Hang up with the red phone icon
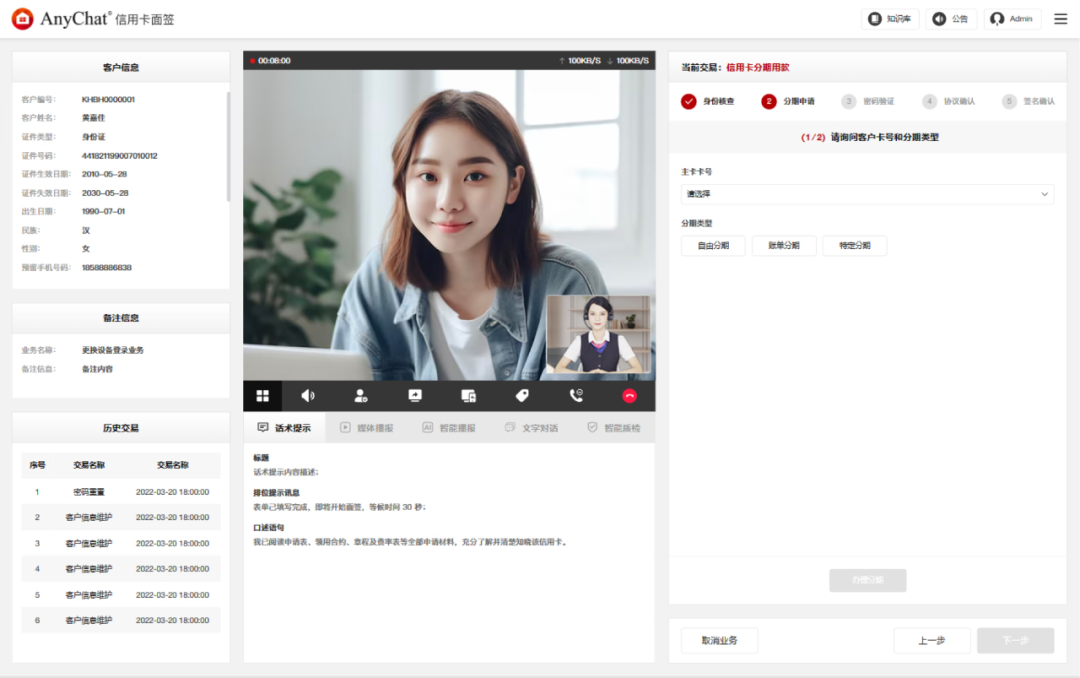Screen dimensions: 1080x678 pos(629,396)
